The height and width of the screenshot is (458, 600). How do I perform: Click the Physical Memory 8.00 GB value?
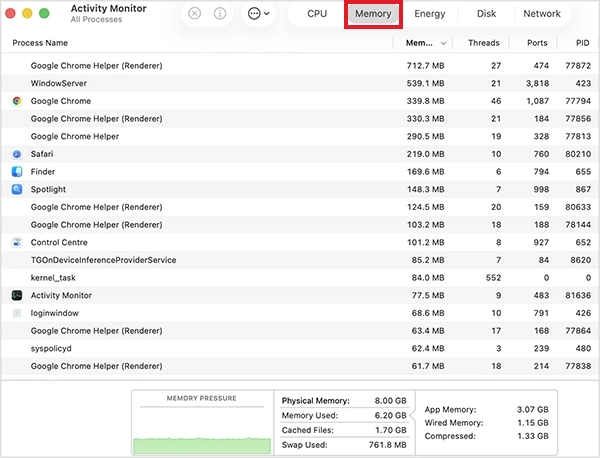[x=390, y=401]
